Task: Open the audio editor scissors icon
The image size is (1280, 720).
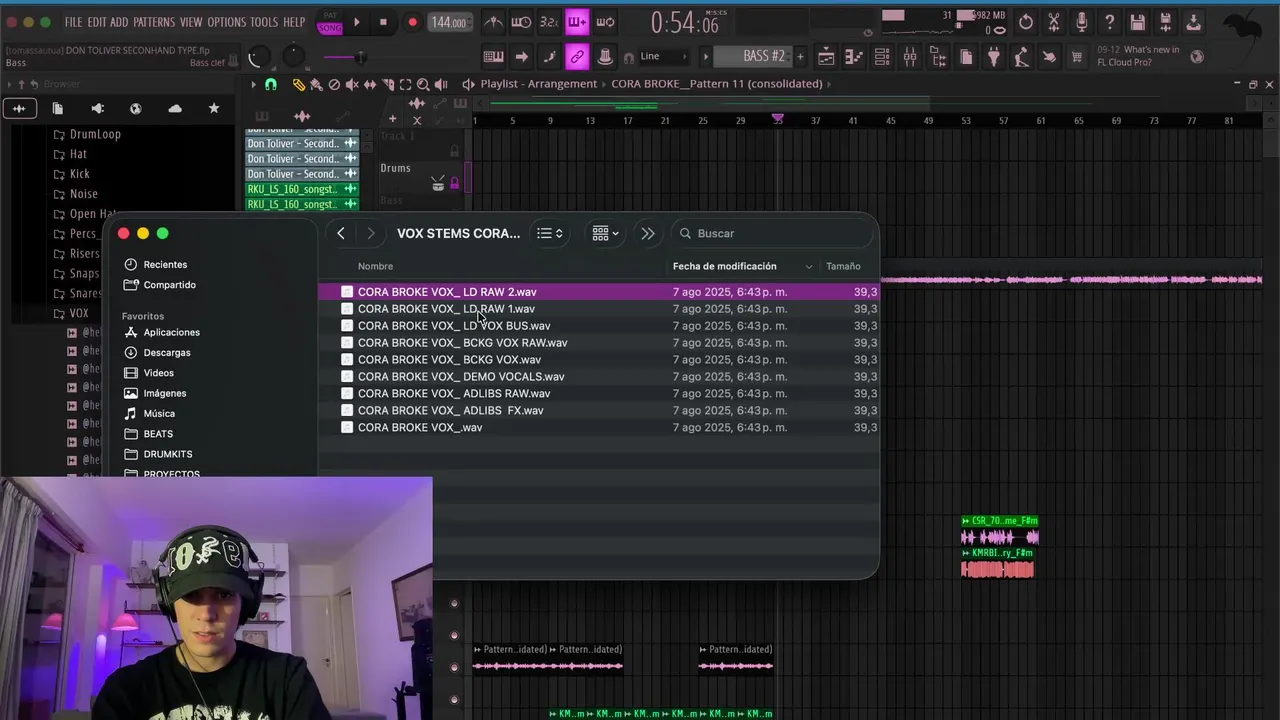Action: [1054, 22]
